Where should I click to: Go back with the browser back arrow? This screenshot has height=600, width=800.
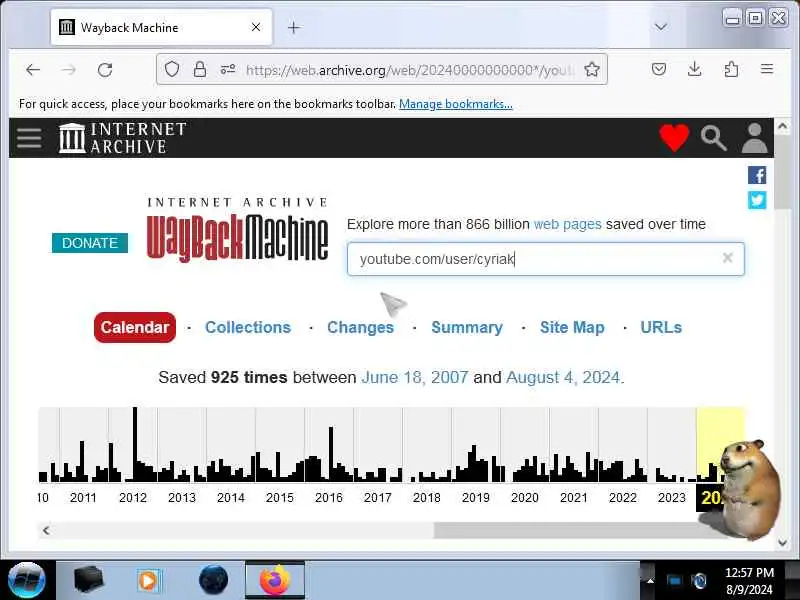coord(33,69)
